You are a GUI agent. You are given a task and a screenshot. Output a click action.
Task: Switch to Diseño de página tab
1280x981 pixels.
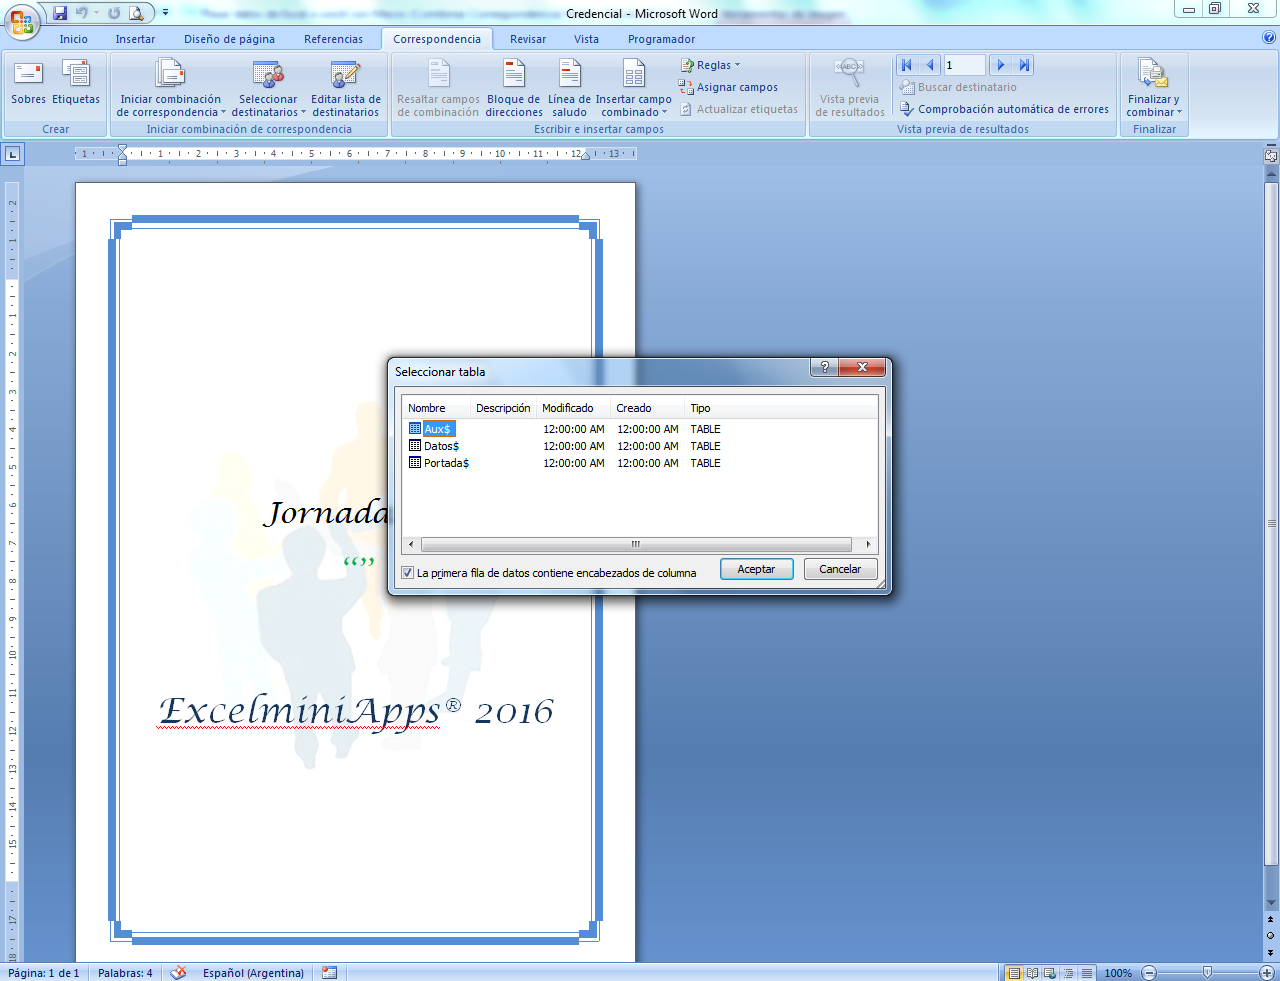pos(229,39)
